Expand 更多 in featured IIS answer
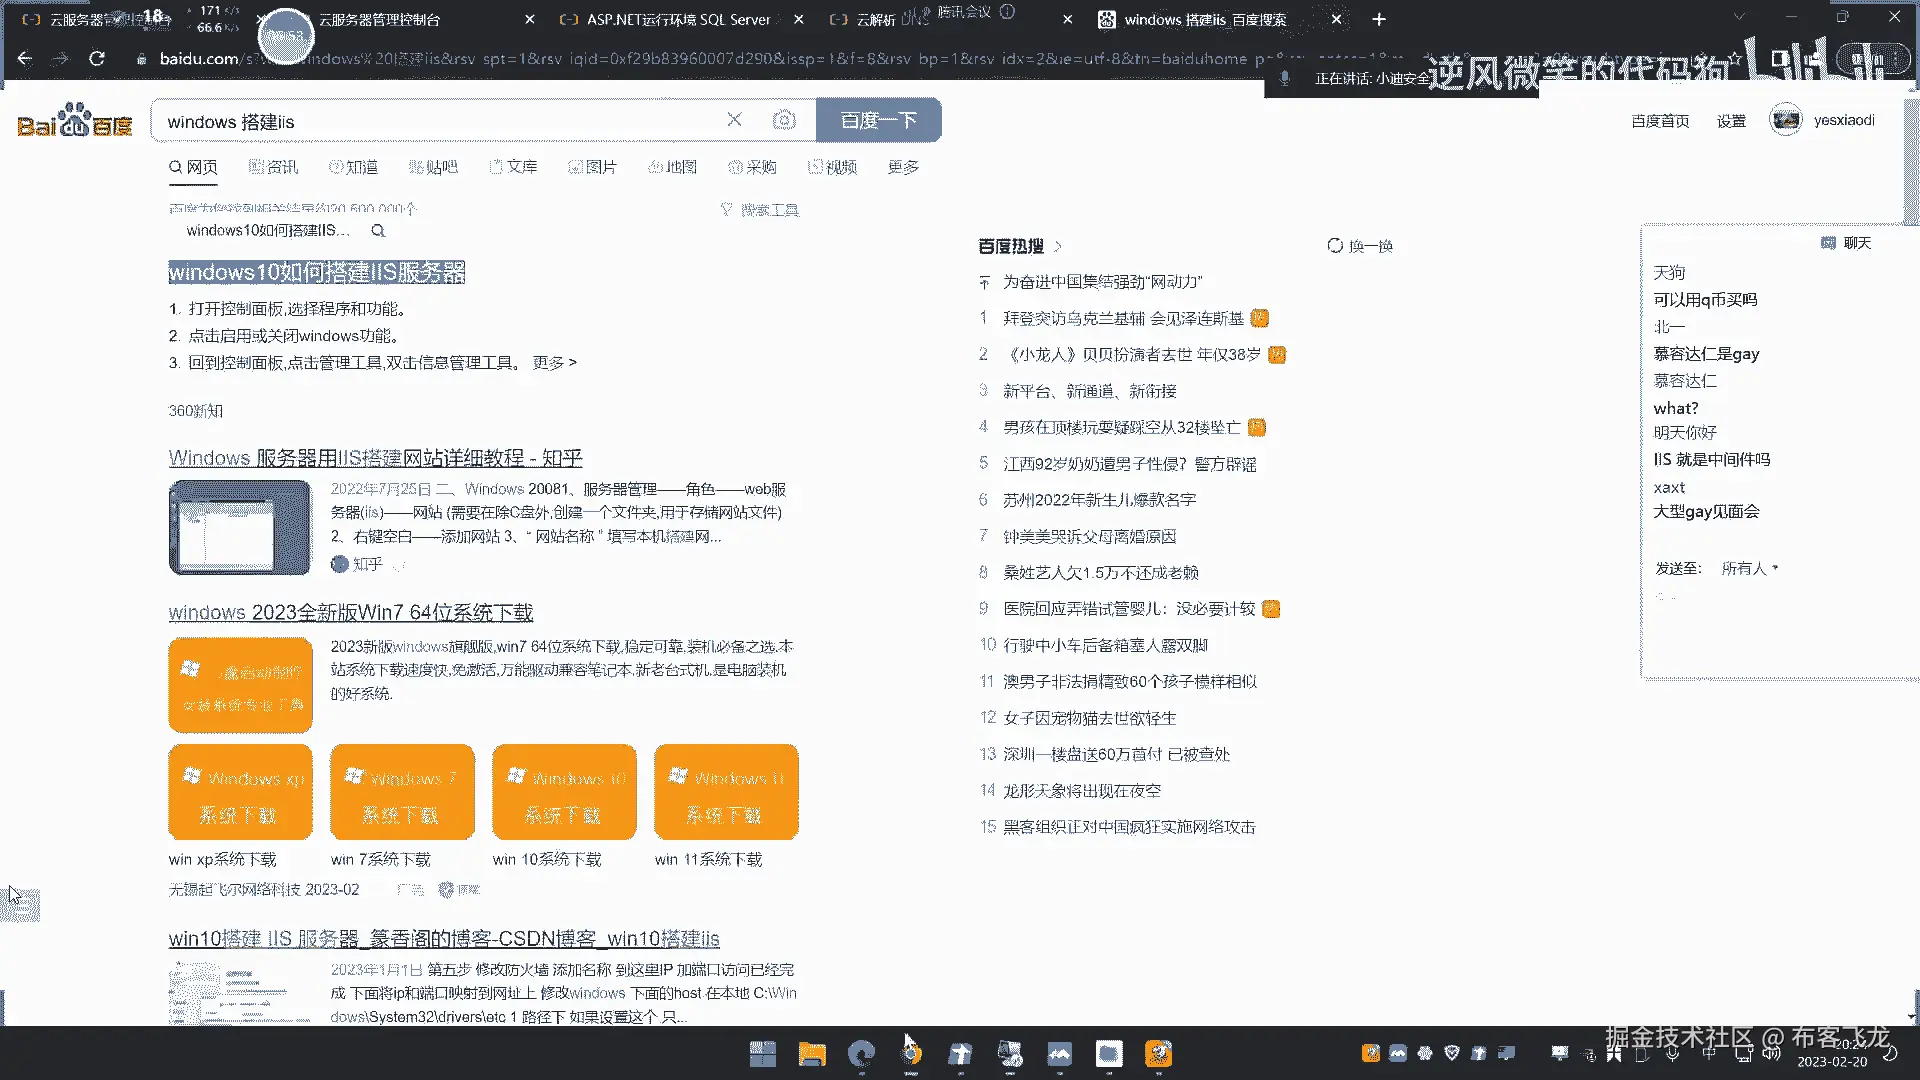The image size is (1920, 1080). (554, 363)
